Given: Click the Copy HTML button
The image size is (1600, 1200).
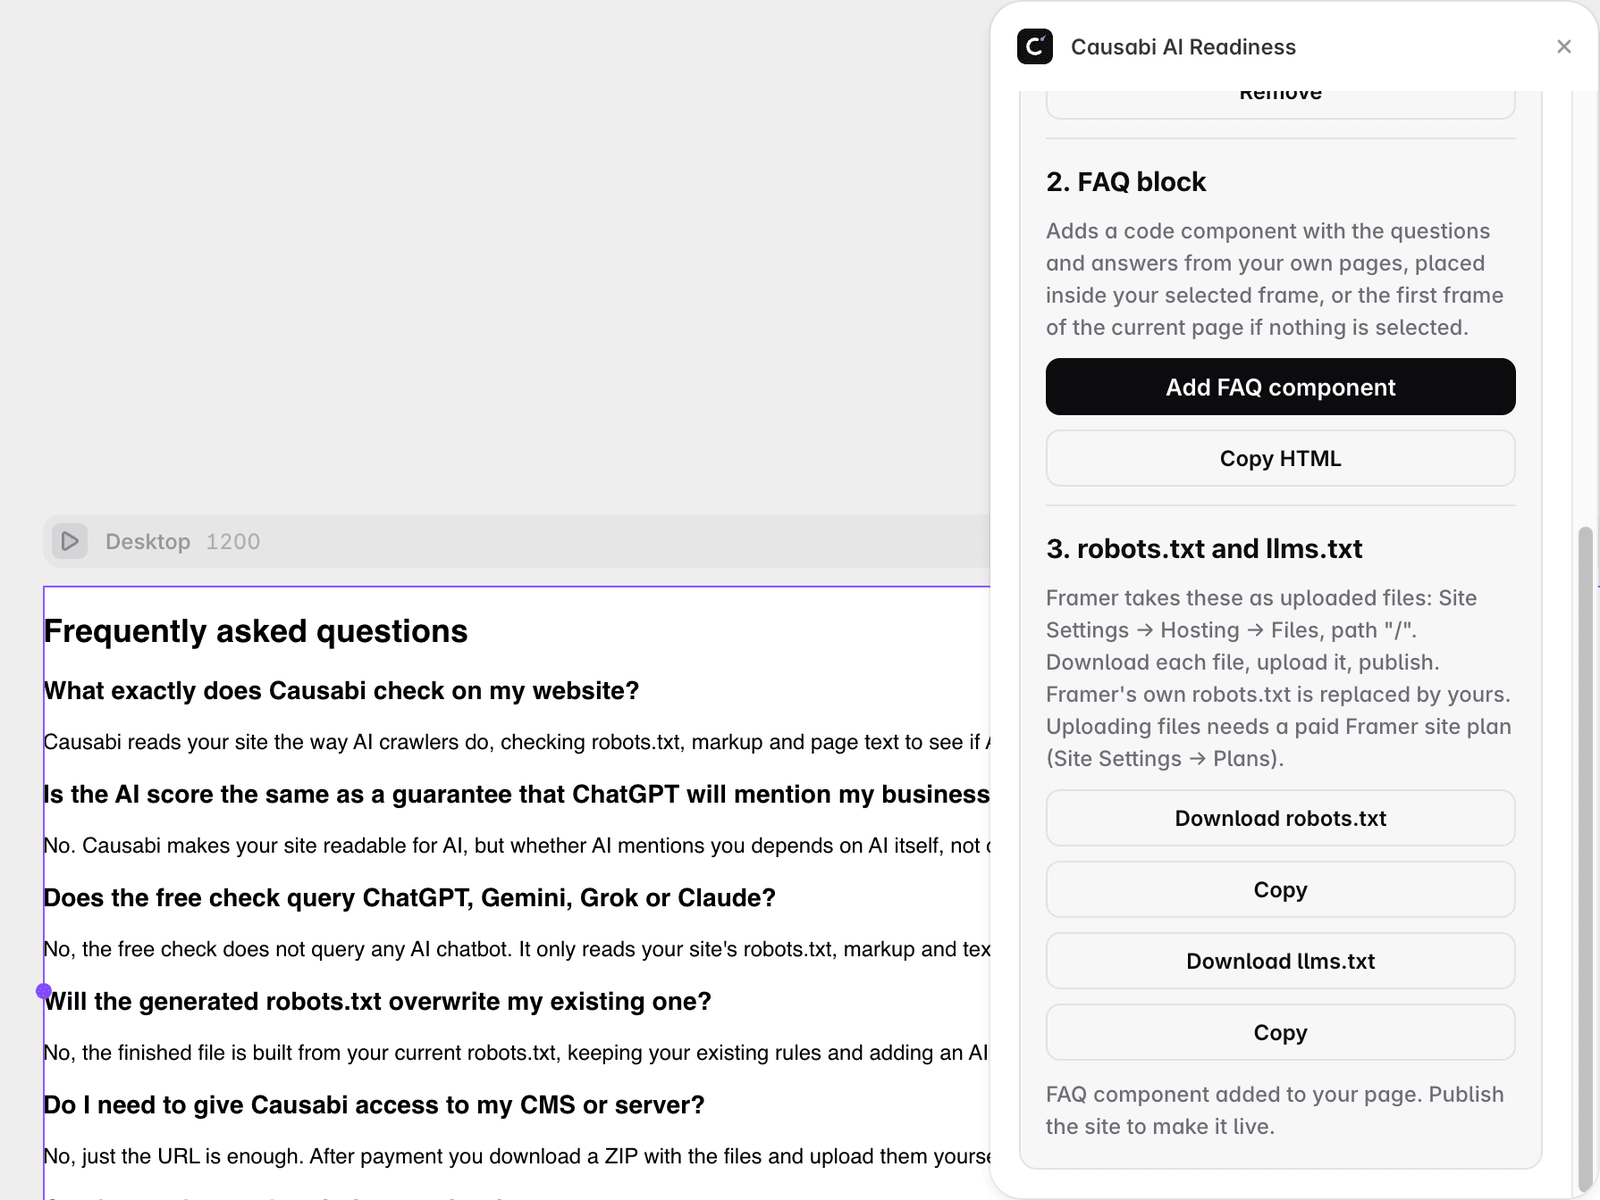Looking at the screenshot, I should click(1280, 458).
